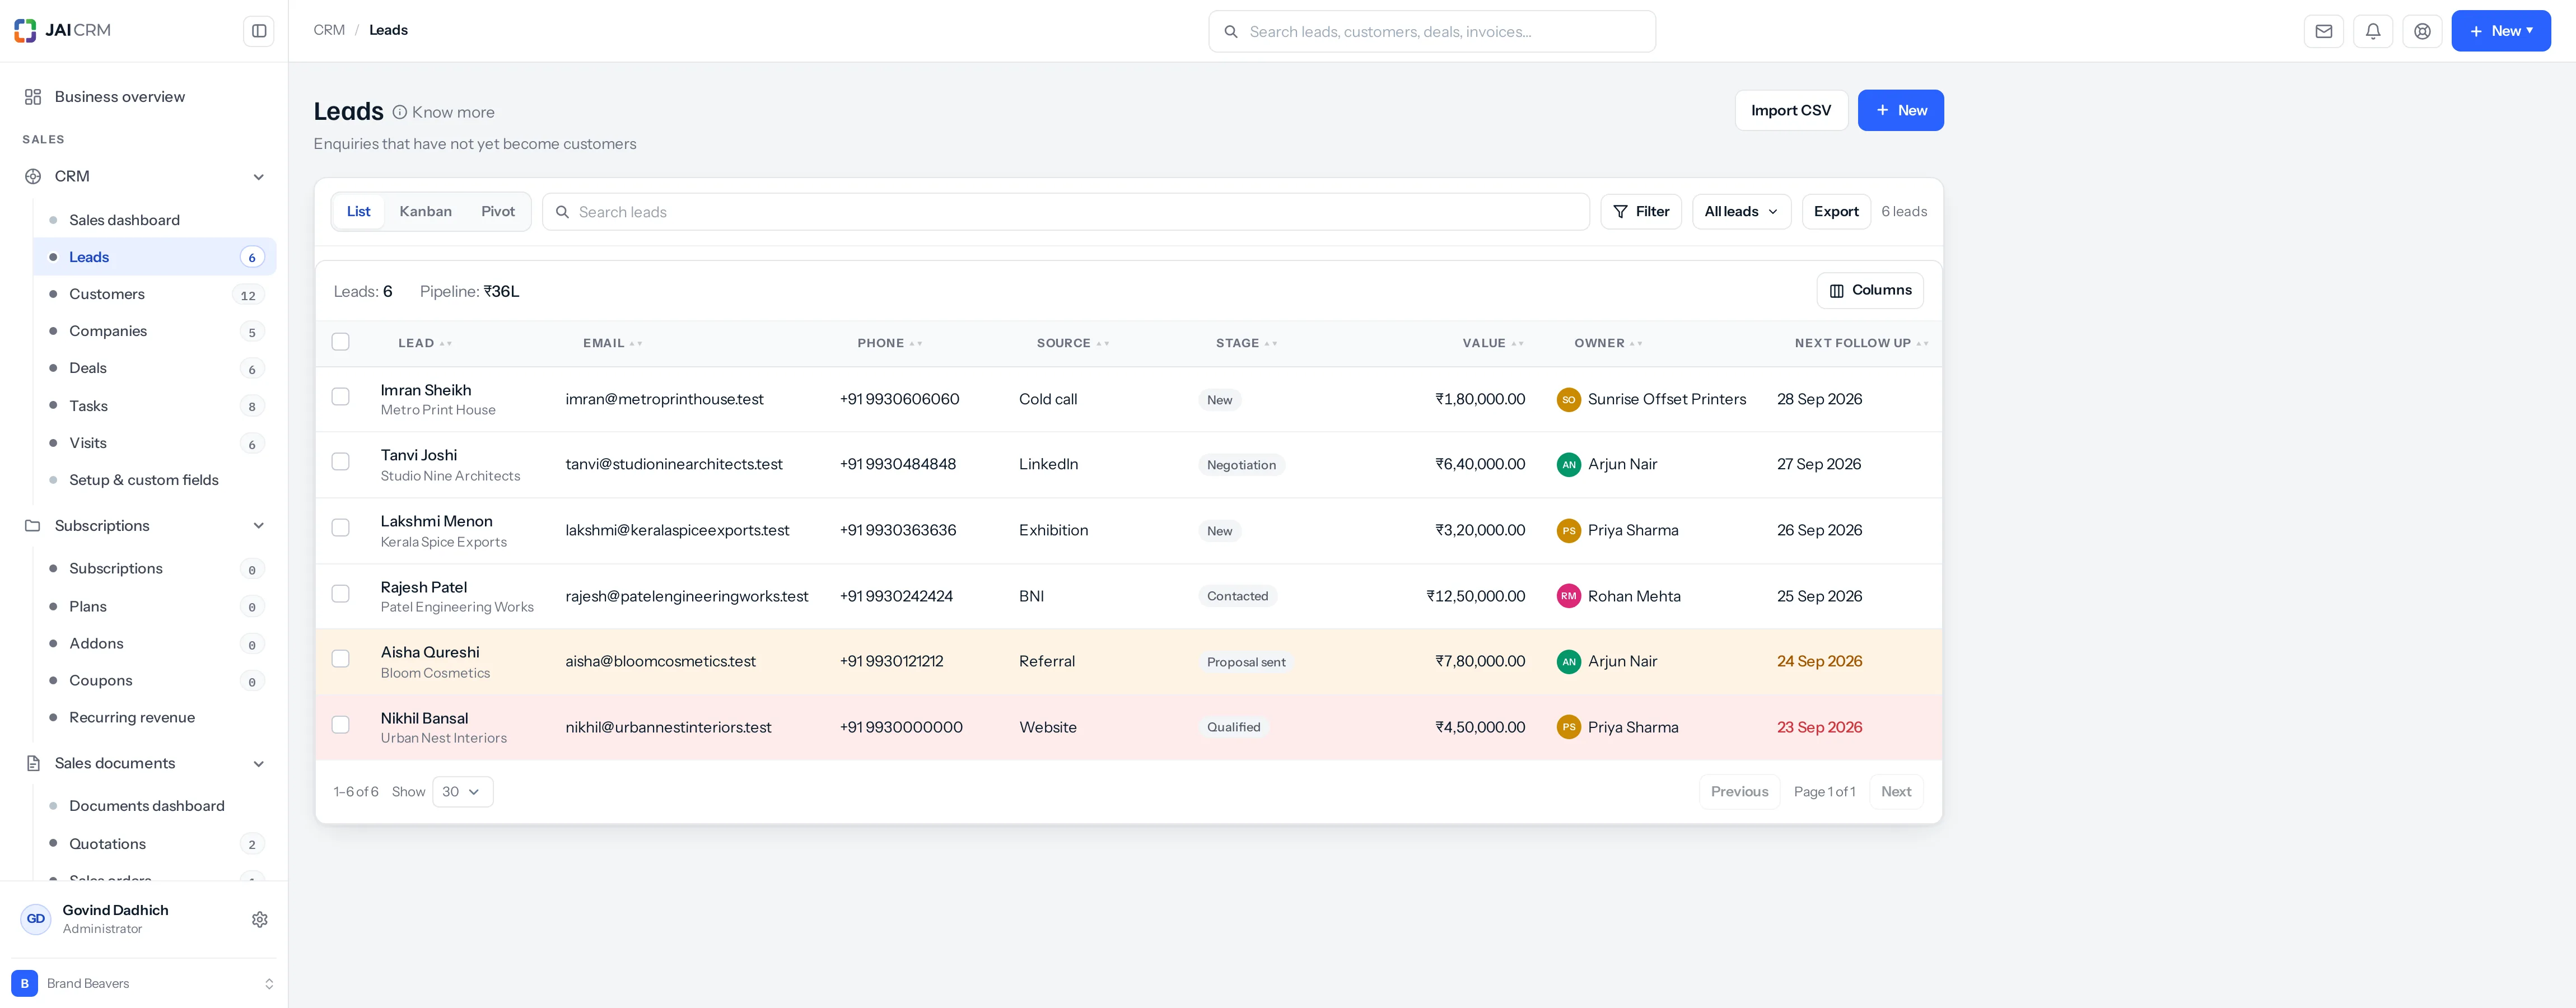Viewport: 2576px width, 1008px height.
Task: Open the Show 30 rows dropdown
Action: pyautogui.click(x=462, y=792)
